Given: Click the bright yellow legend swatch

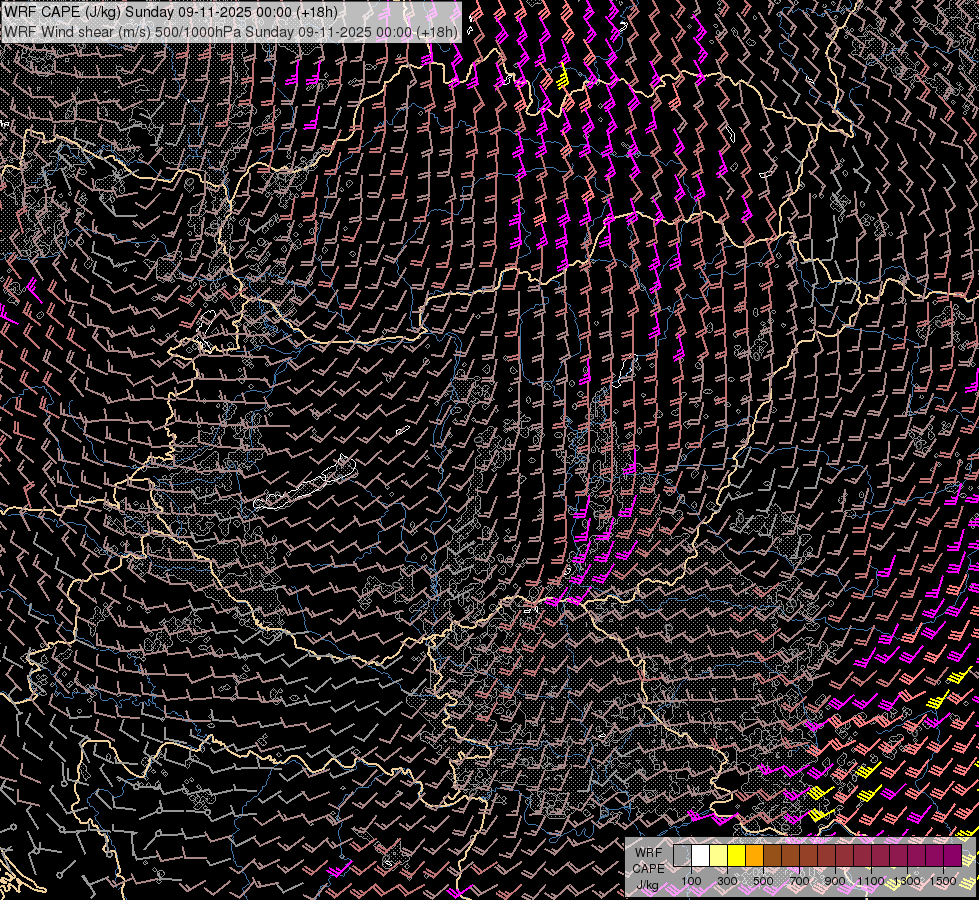Looking at the screenshot, I should click(x=736, y=856).
